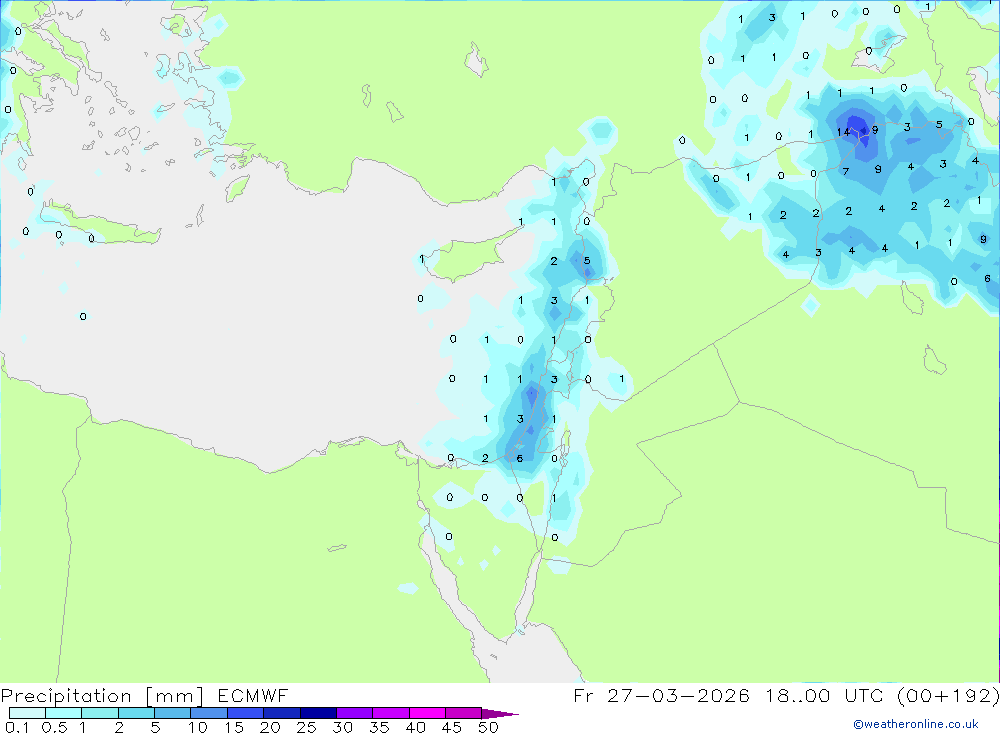Select the 15–20 mm blue legend swatch
Image resolution: width=1000 pixels, height=733 pixels.
245,713
